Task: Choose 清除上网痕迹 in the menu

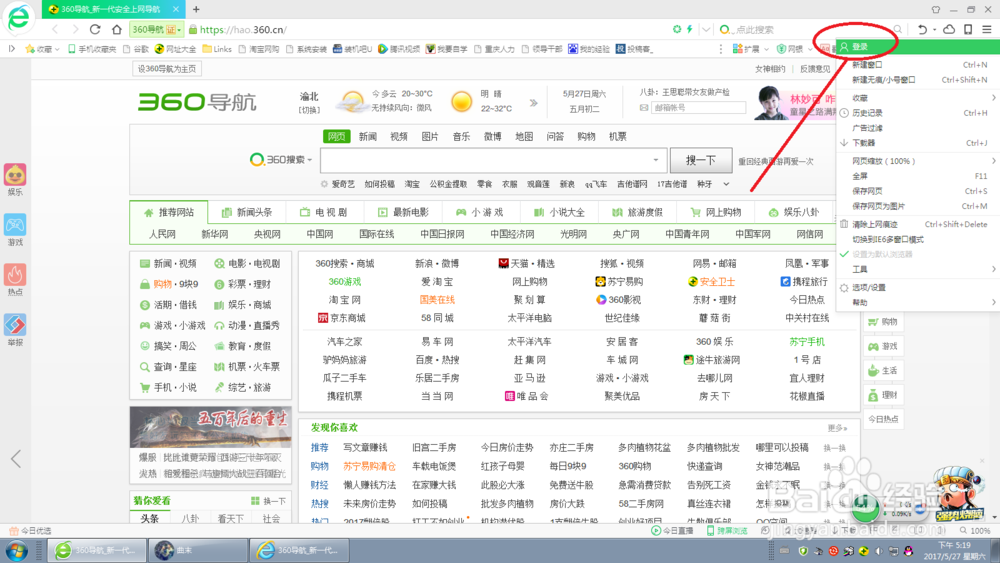Action: (x=916, y=224)
